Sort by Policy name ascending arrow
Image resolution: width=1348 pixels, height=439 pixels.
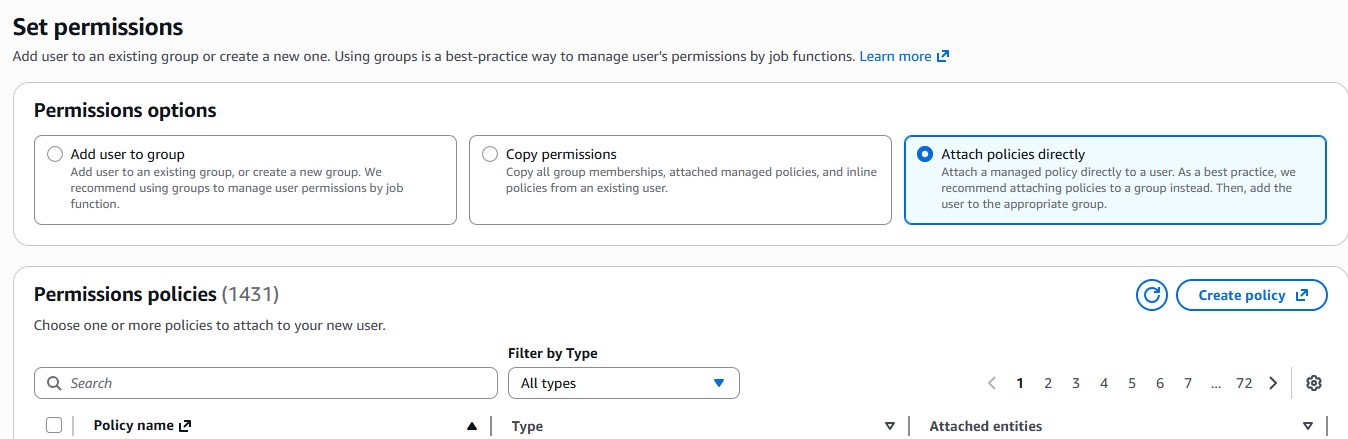tap(472, 426)
